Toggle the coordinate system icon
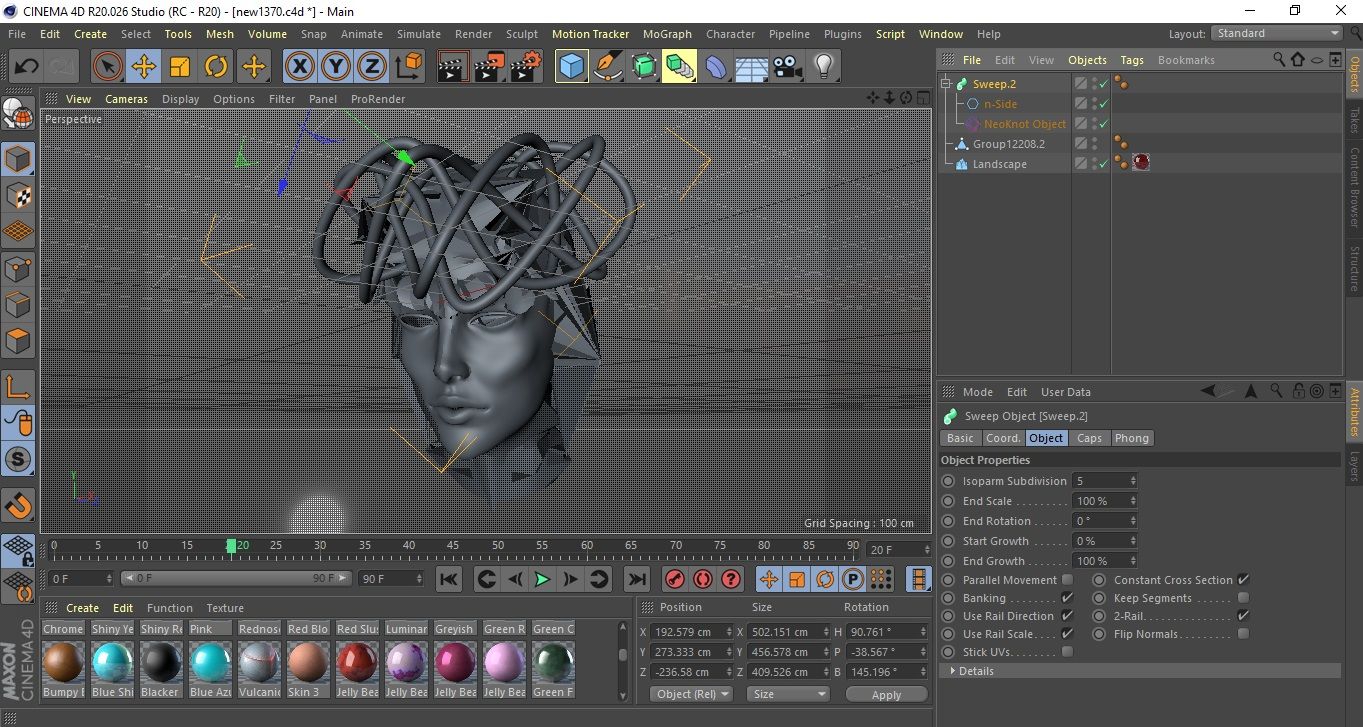This screenshot has width=1363, height=727. click(408, 67)
